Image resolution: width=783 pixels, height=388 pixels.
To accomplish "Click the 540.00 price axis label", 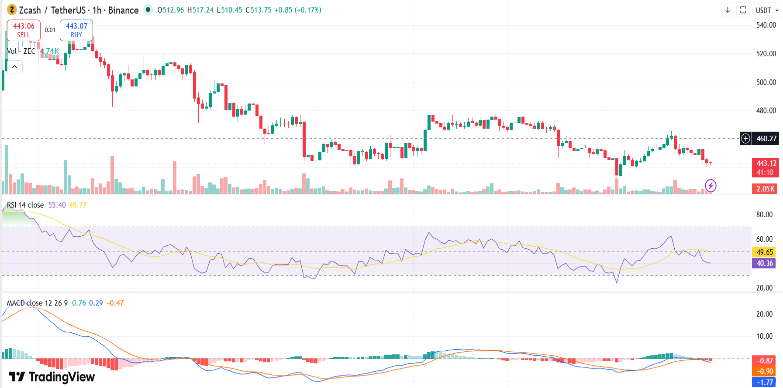I will [766, 25].
